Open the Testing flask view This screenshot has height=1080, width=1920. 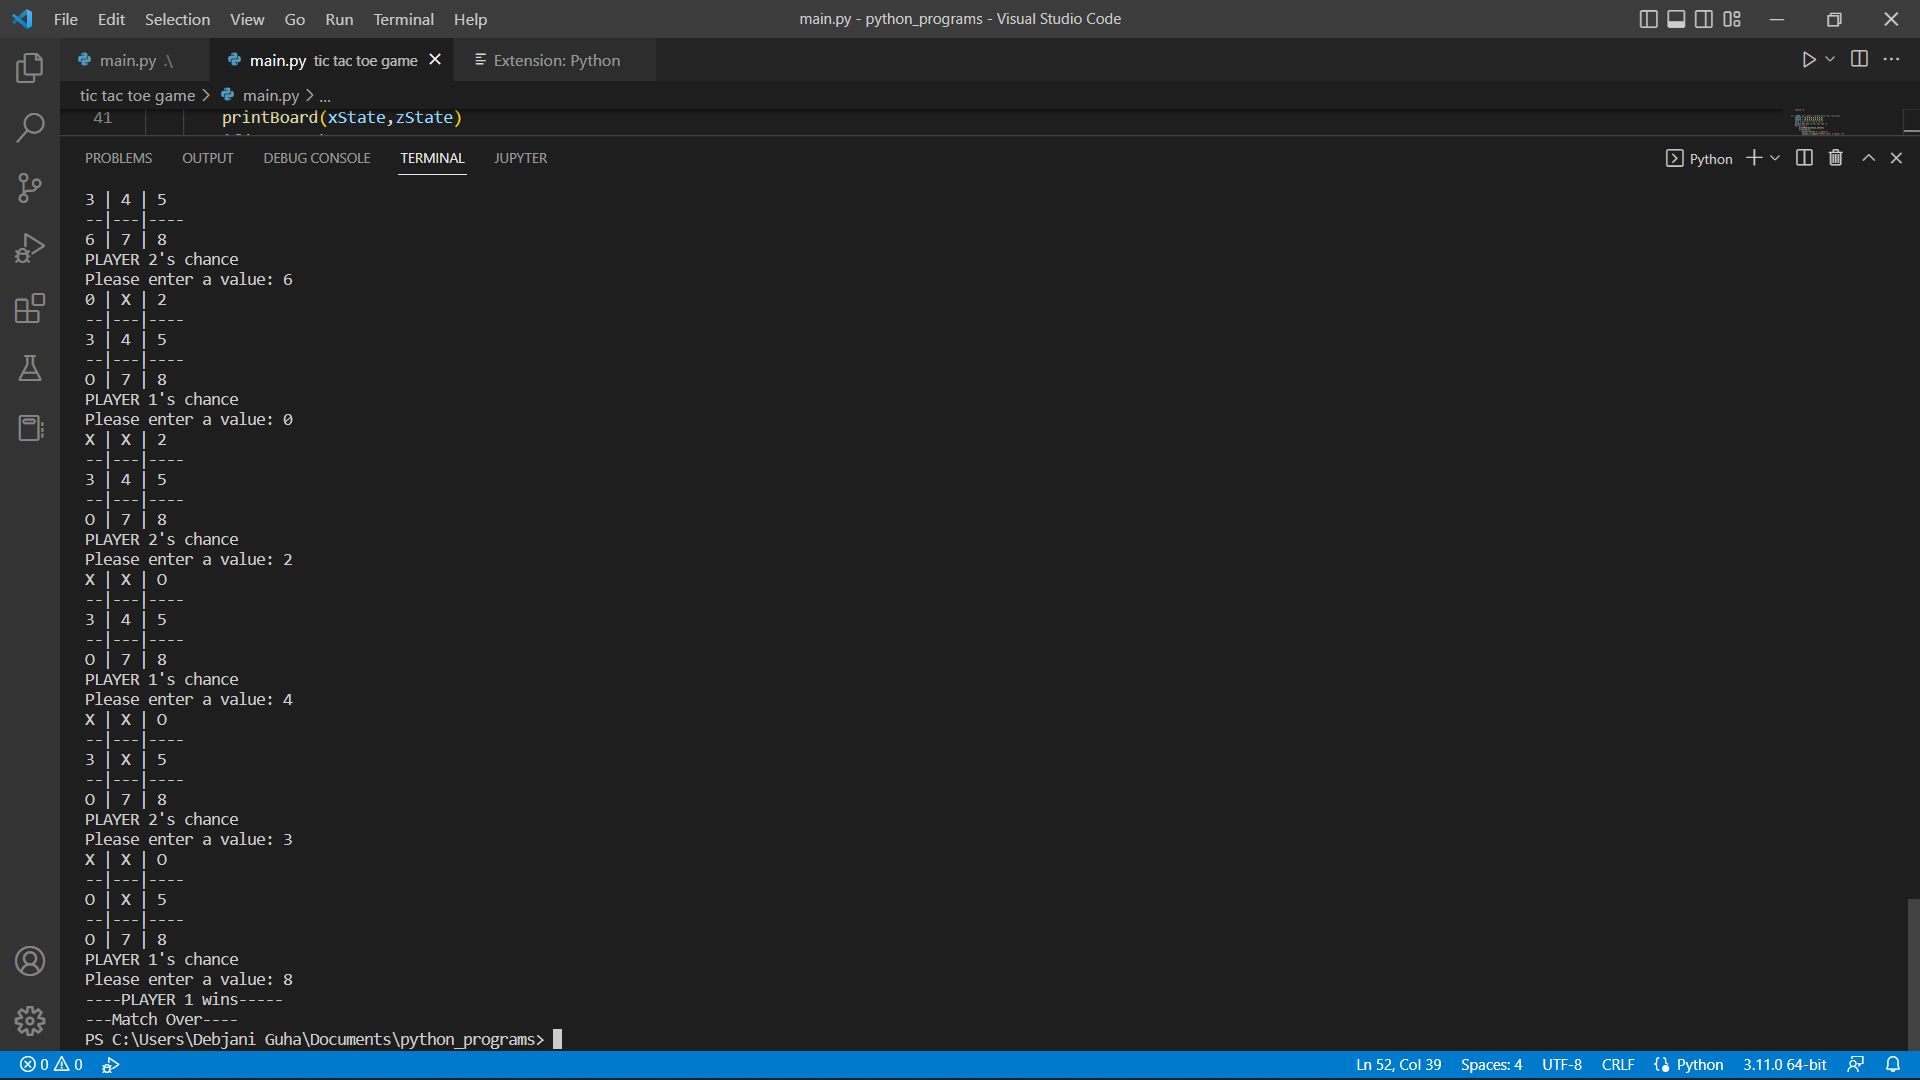(x=30, y=368)
